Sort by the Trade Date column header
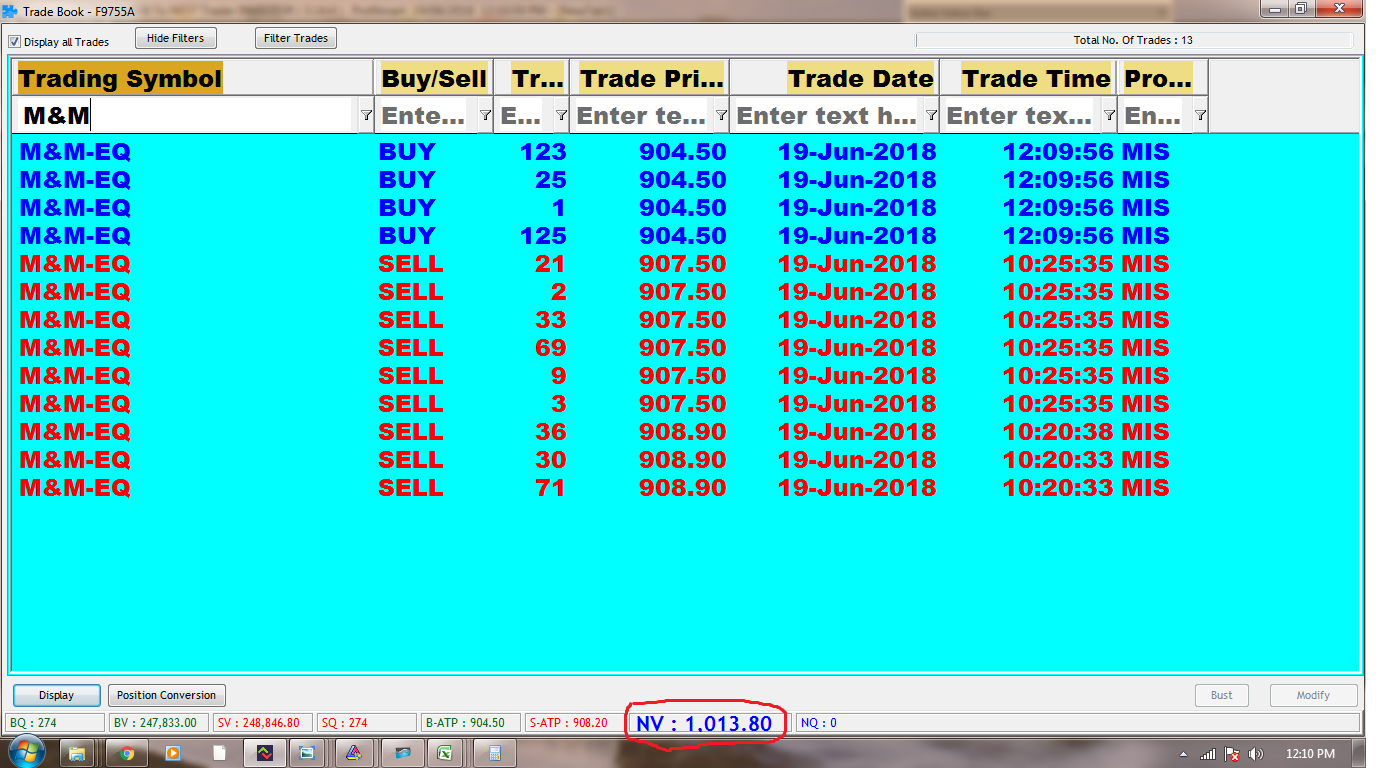The height and width of the screenshot is (768, 1380). click(x=835, y=78)
